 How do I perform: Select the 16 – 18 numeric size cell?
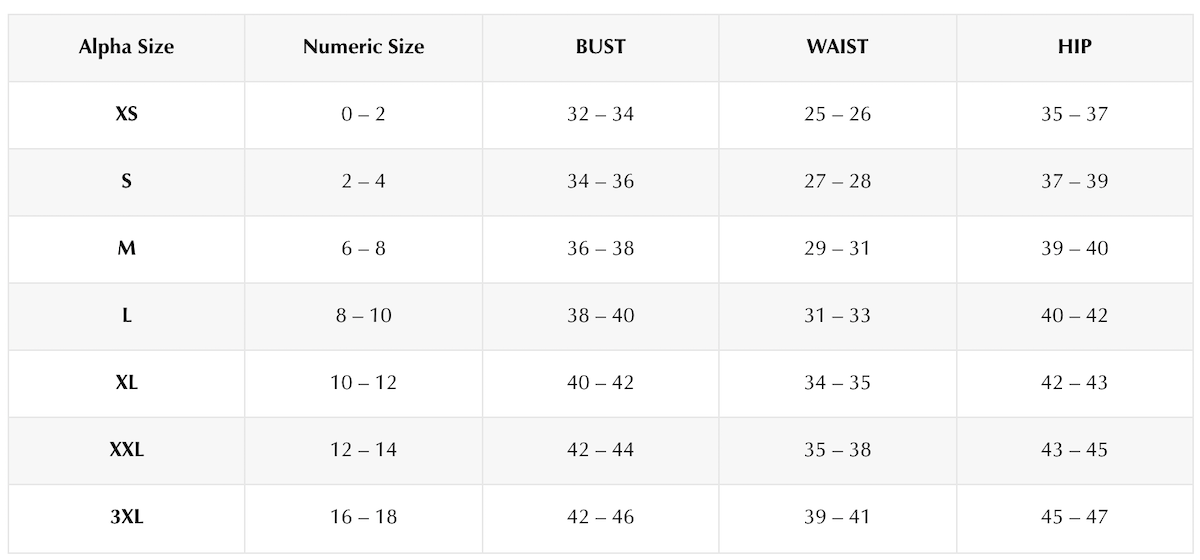(x=363, y=516)
